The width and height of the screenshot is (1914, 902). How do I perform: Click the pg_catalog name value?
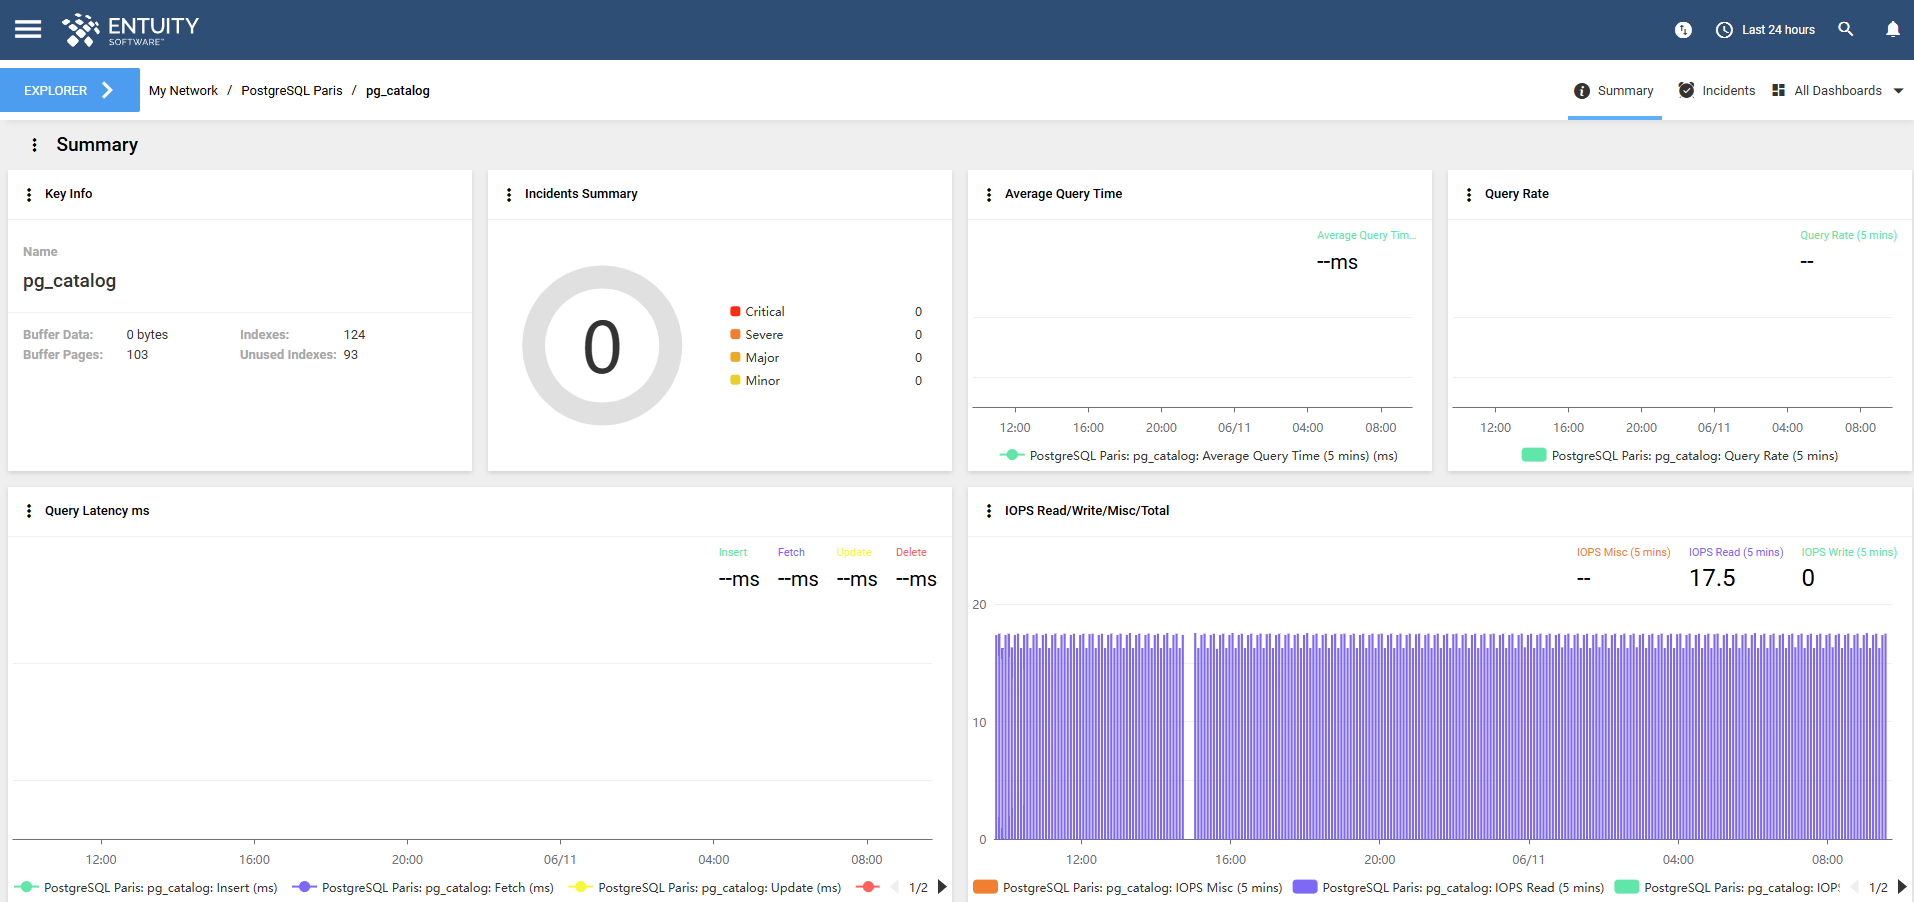coord(69,281)
